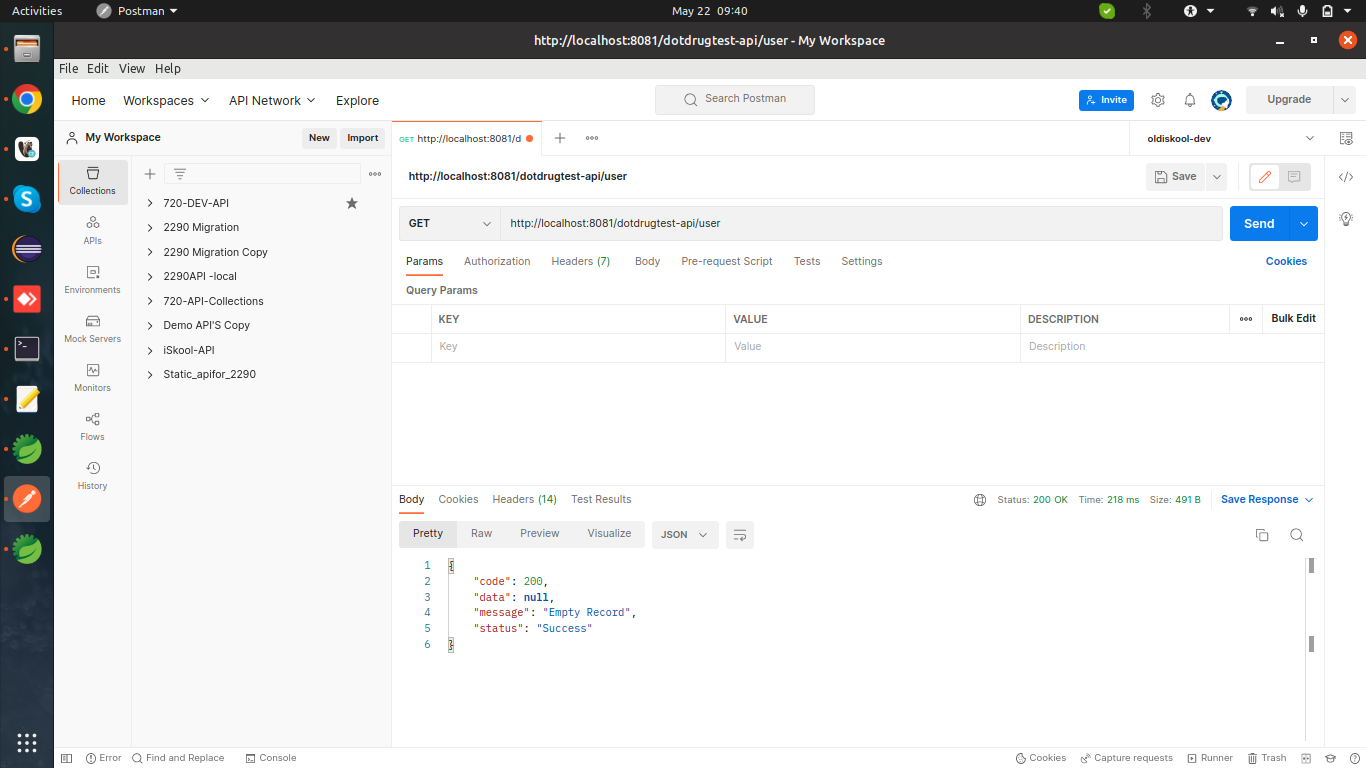This screenshot has height=768, width=1366.
Task: Open the GET method dropdown
Action: point(450,224)
